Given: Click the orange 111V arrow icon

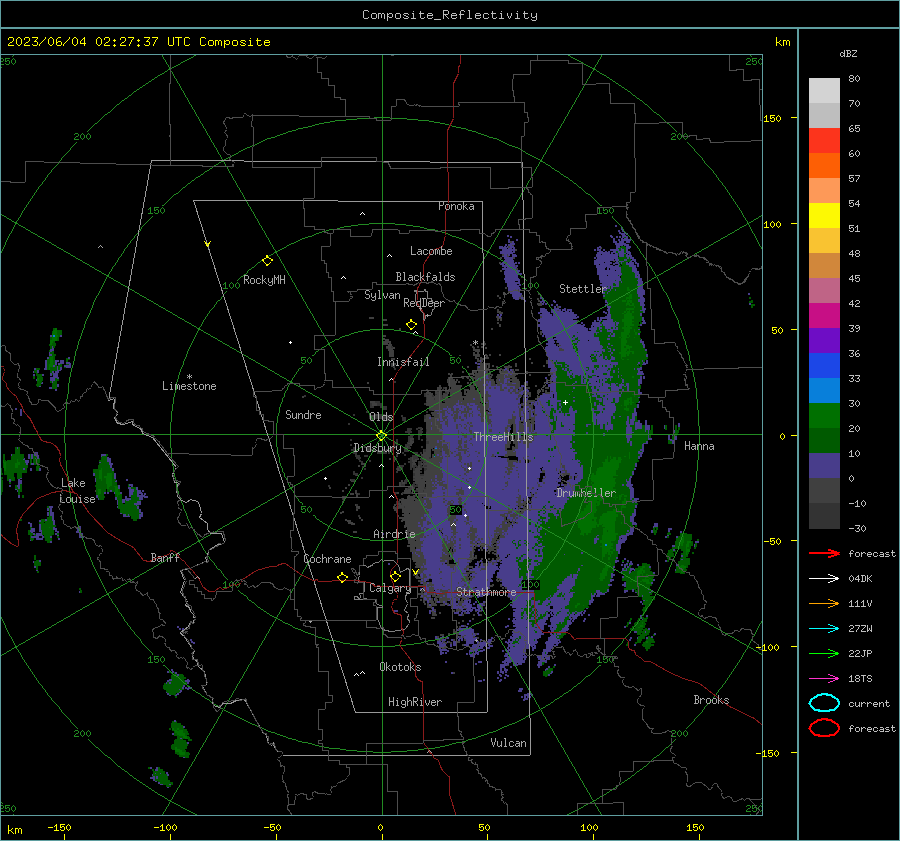Looking at the screenshot, I should pos(824,603).
